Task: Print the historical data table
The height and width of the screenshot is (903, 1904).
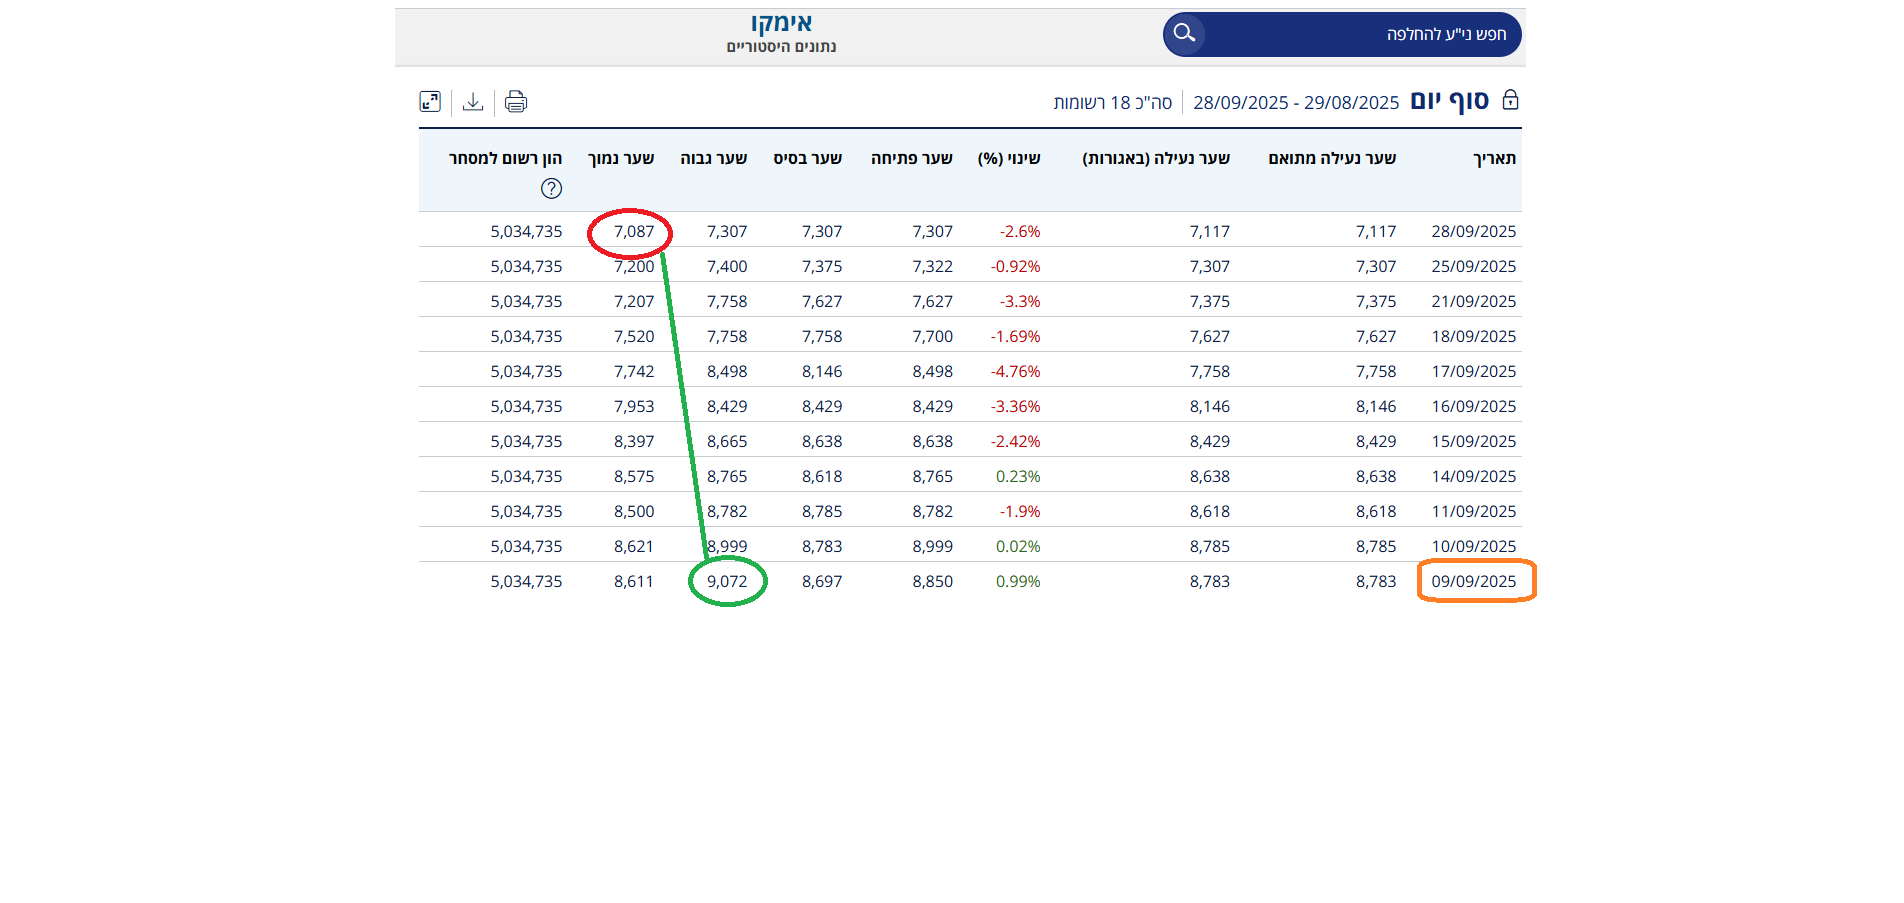Action: point(515,101)
